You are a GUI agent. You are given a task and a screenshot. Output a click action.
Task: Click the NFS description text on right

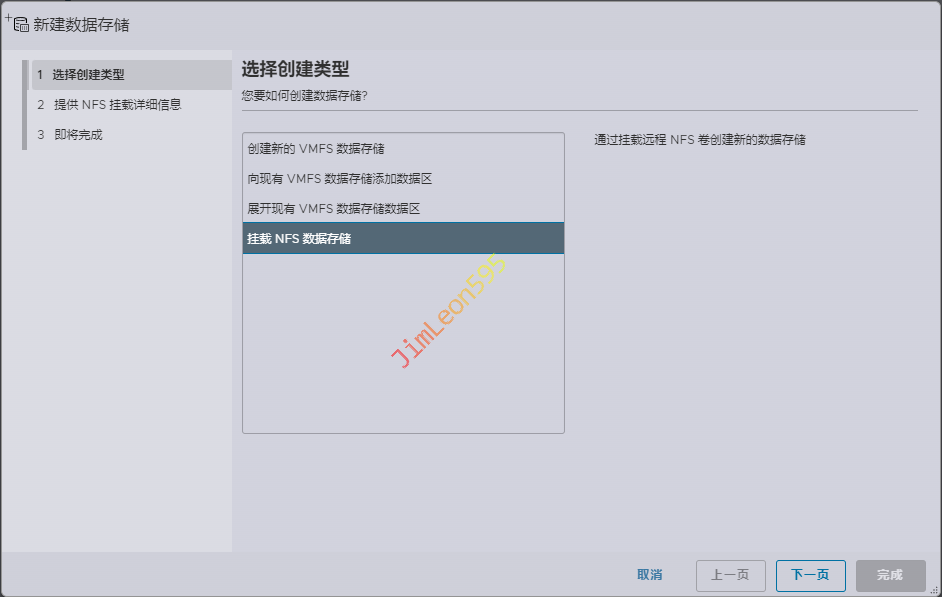click(x=700, y=140)
